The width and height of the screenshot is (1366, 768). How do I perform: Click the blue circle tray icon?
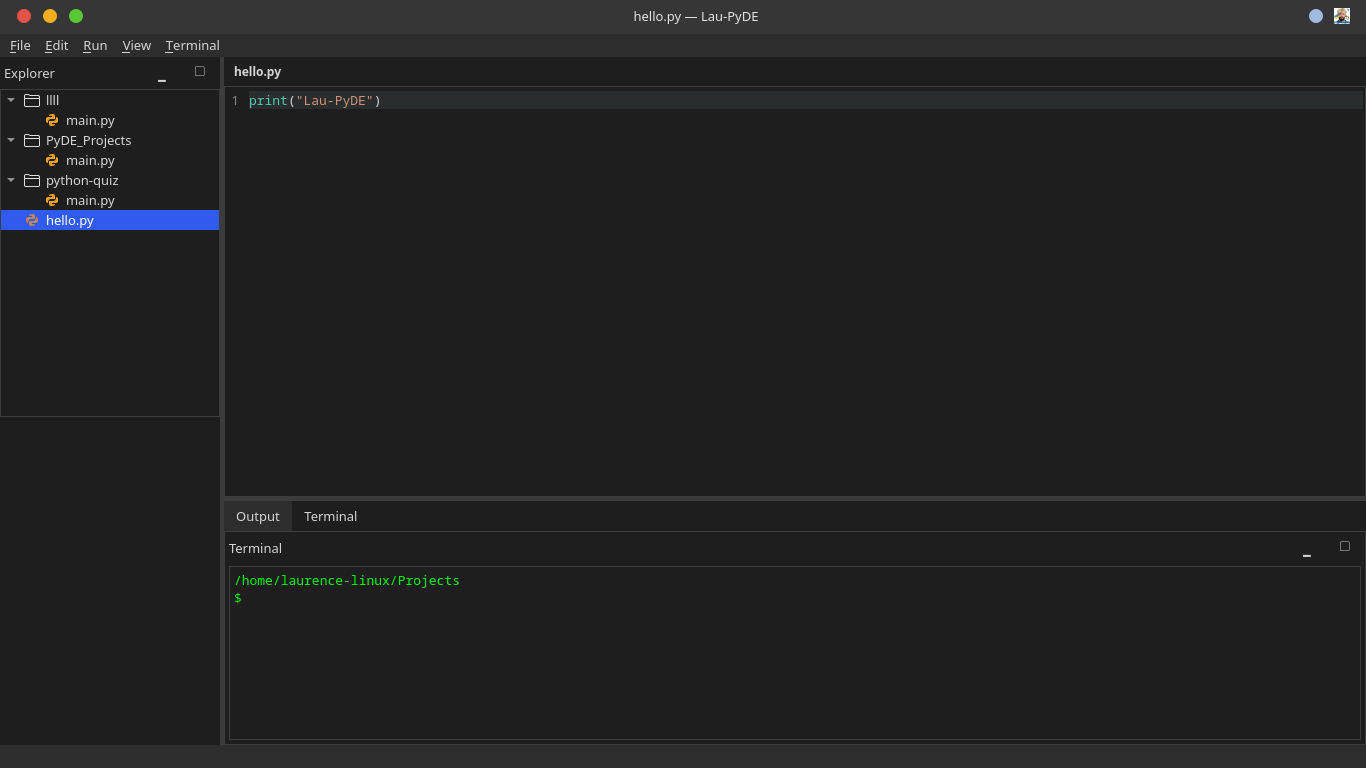pyautogui.click(x=1316, y=16)
